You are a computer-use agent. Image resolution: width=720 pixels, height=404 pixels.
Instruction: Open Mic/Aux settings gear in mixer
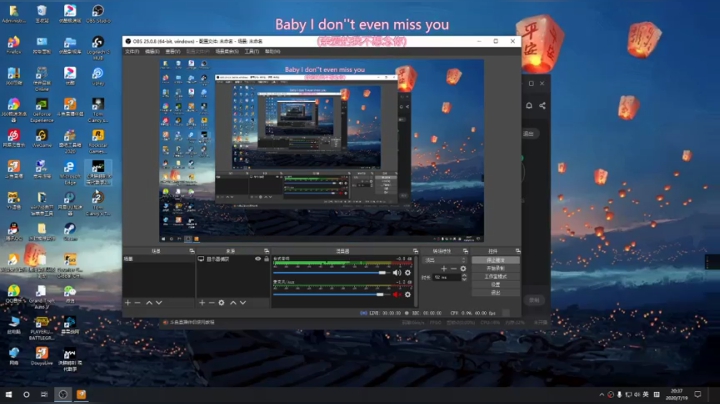[408, 295]
